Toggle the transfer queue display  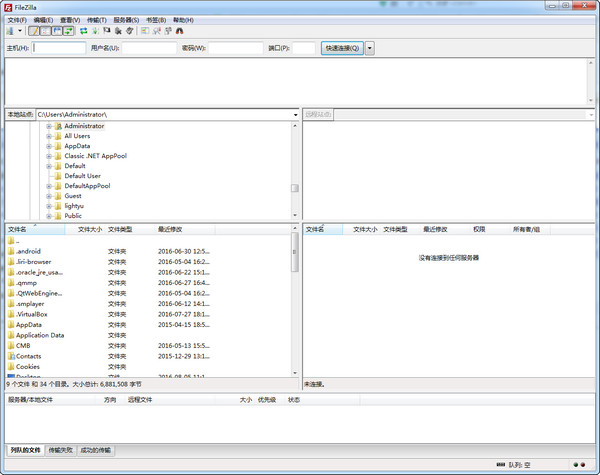click(69, 31)
